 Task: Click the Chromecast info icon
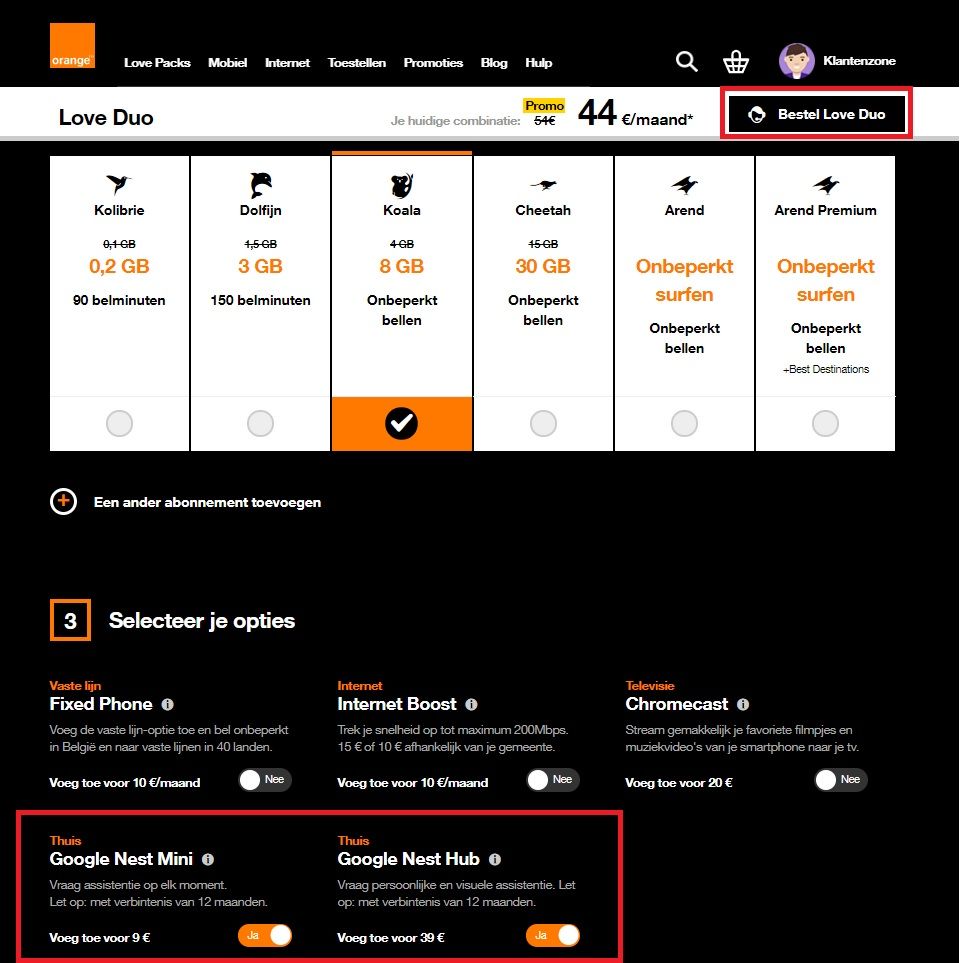(x=743, y=704)
